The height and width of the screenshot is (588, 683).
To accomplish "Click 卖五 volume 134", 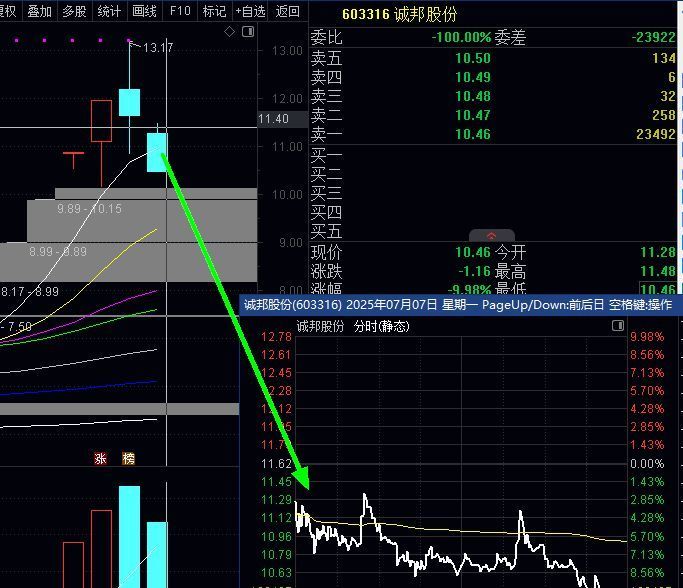I will pyautogui.click(x=664, y=58).
